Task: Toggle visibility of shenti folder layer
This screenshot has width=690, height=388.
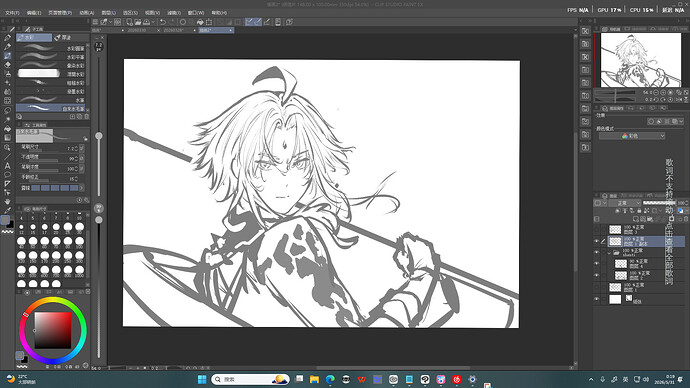Action: pos(597,253)
